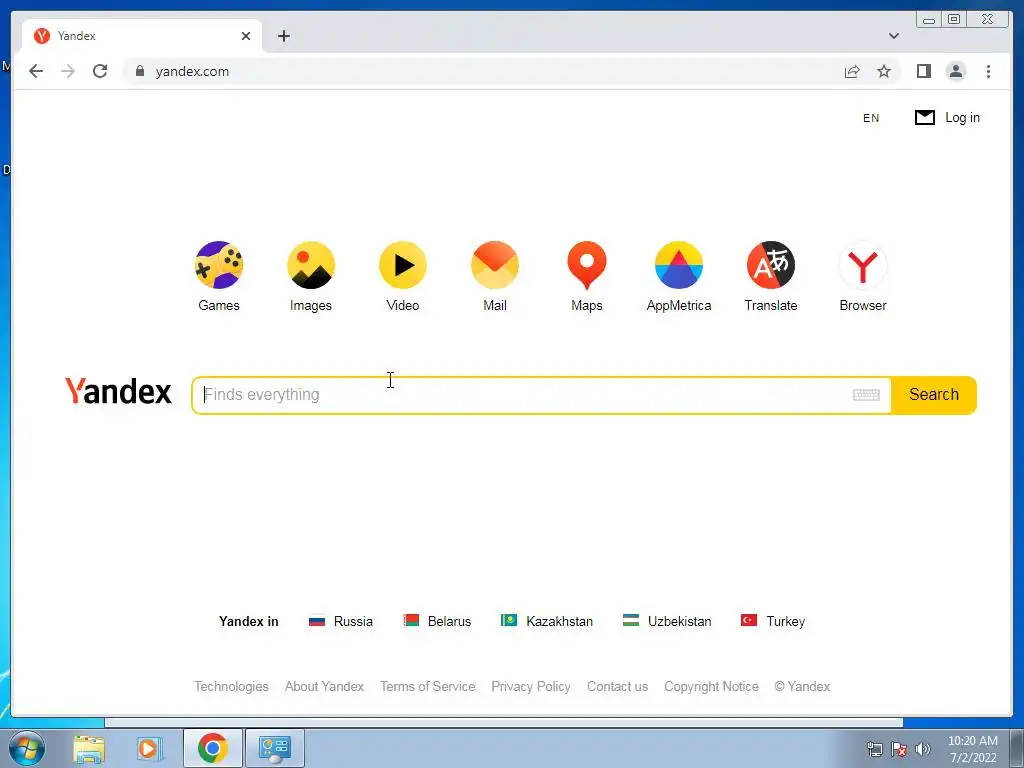Close the Yandex tab
Screen dimensions: 1024x768
pos(246,36)
